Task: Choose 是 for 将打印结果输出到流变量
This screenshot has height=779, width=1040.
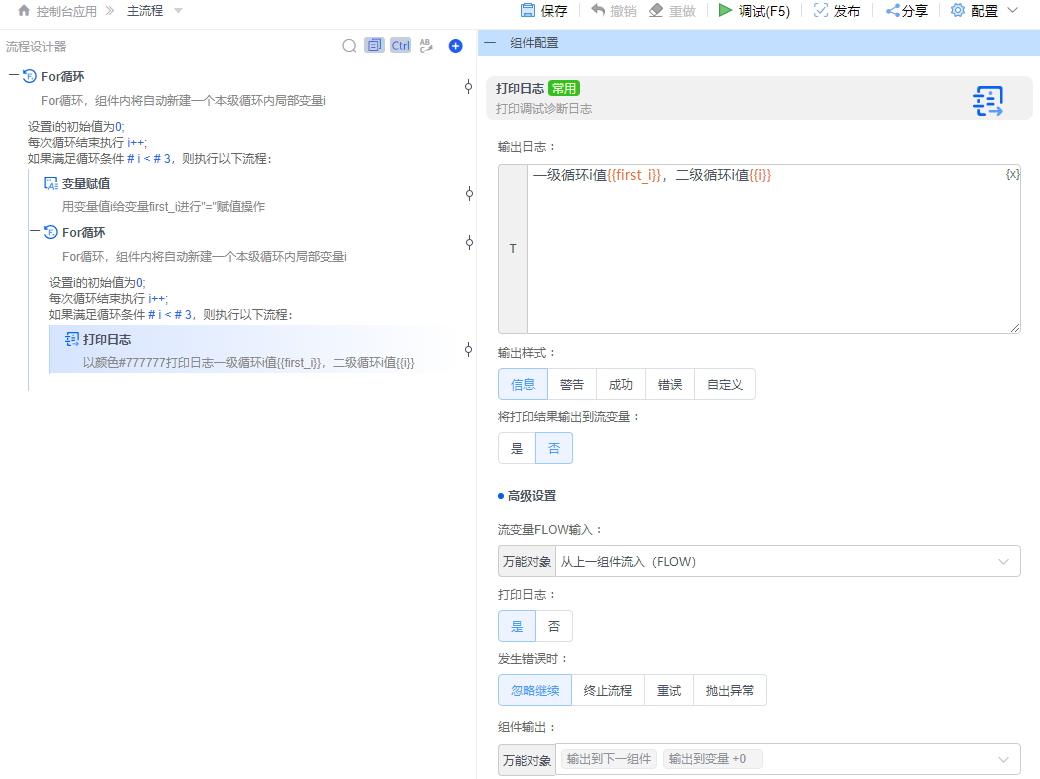Action: 517,448
